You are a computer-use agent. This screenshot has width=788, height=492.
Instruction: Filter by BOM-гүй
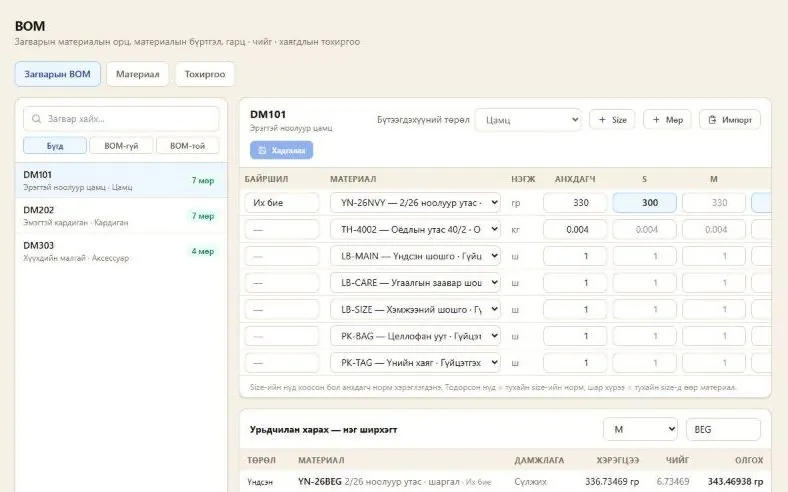click(x=121, y=146)
